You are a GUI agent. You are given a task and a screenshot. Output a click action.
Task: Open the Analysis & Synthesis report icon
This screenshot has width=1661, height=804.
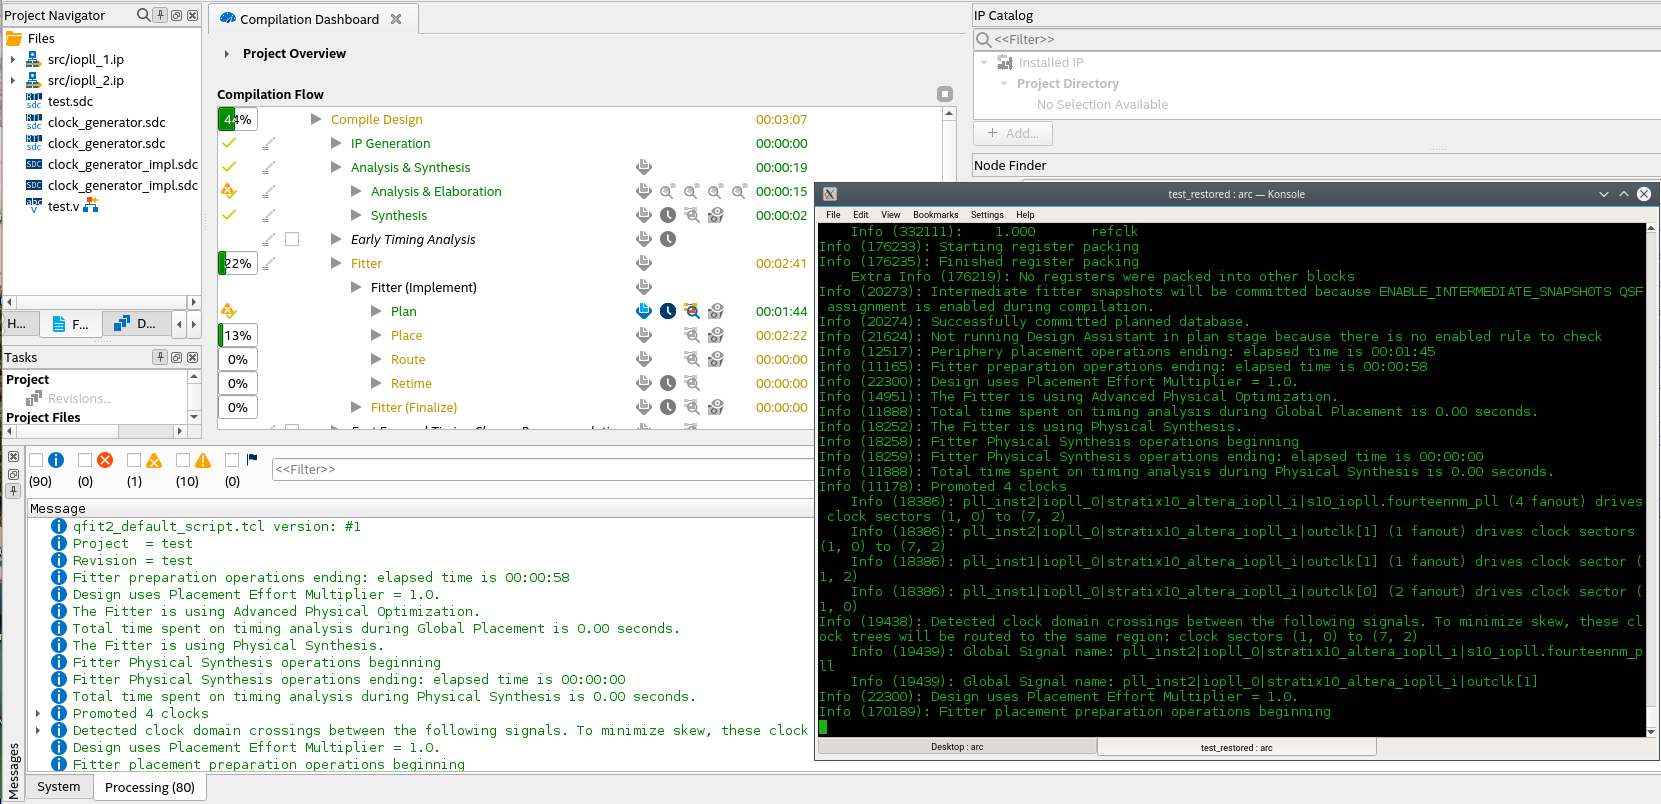tap(644, 167)
